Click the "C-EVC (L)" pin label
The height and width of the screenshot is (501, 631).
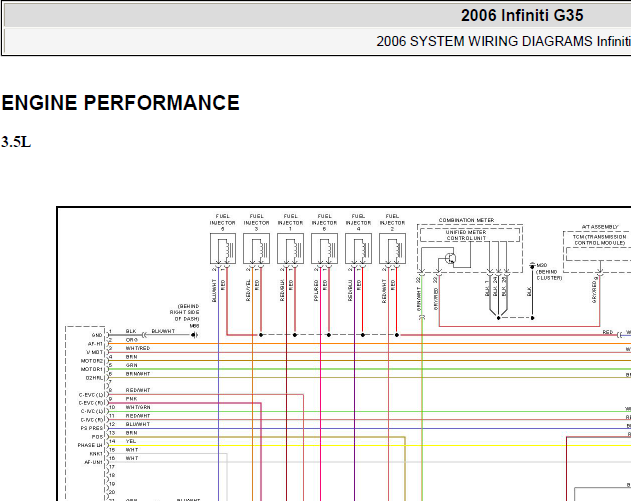[91, 395]
